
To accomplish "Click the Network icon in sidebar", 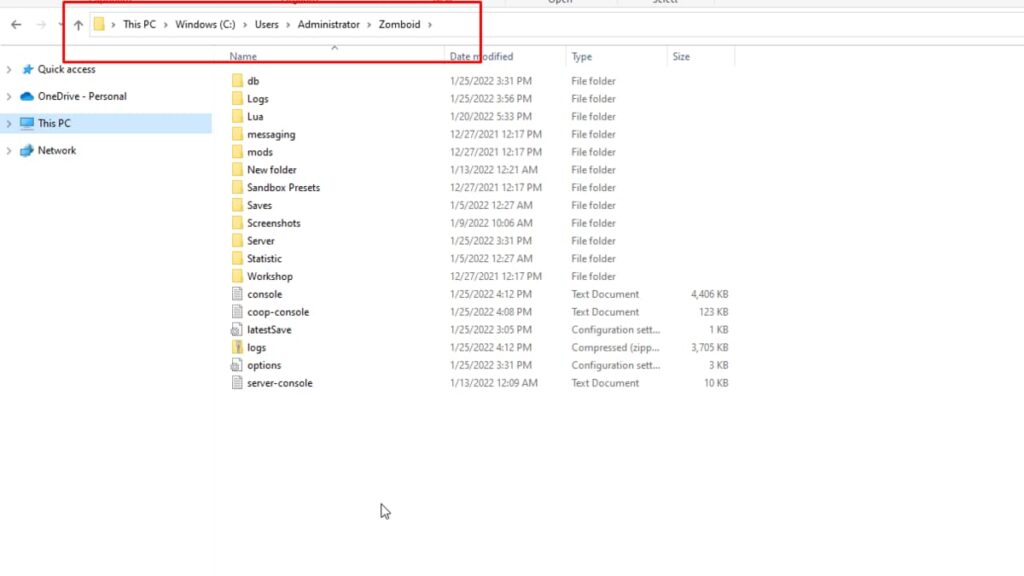I will [x=27, y=151].
